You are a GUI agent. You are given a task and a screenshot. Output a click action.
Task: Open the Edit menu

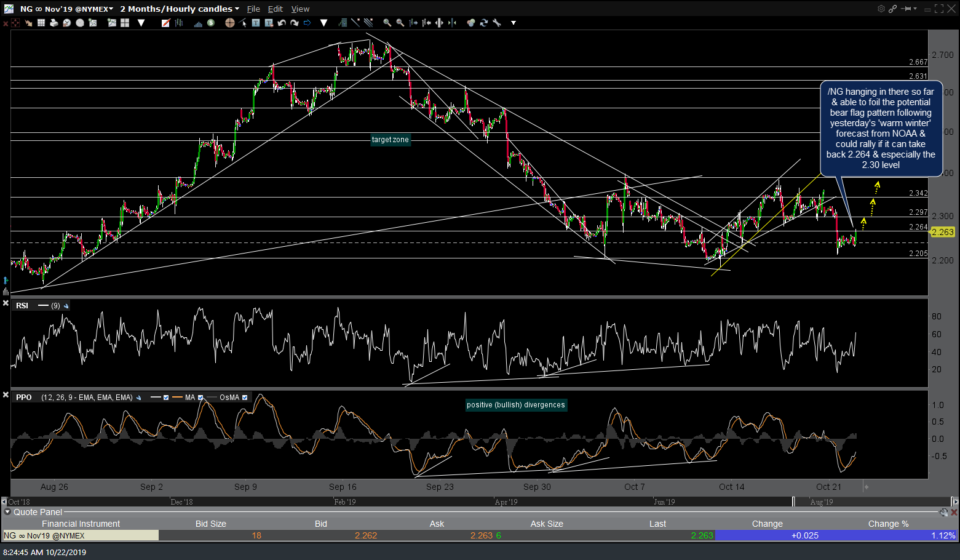pyautogui.click(x=276, y=8)
